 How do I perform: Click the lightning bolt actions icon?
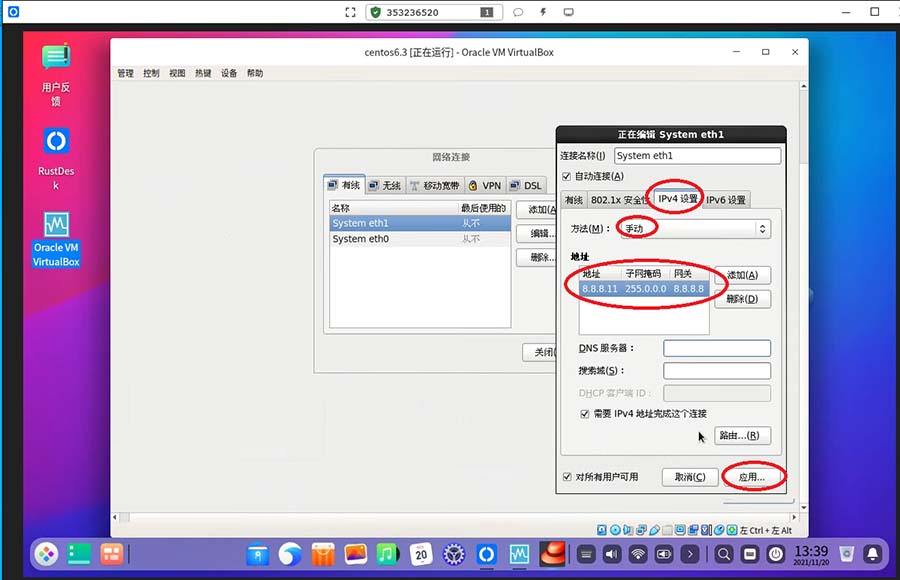tap(543, 12)
